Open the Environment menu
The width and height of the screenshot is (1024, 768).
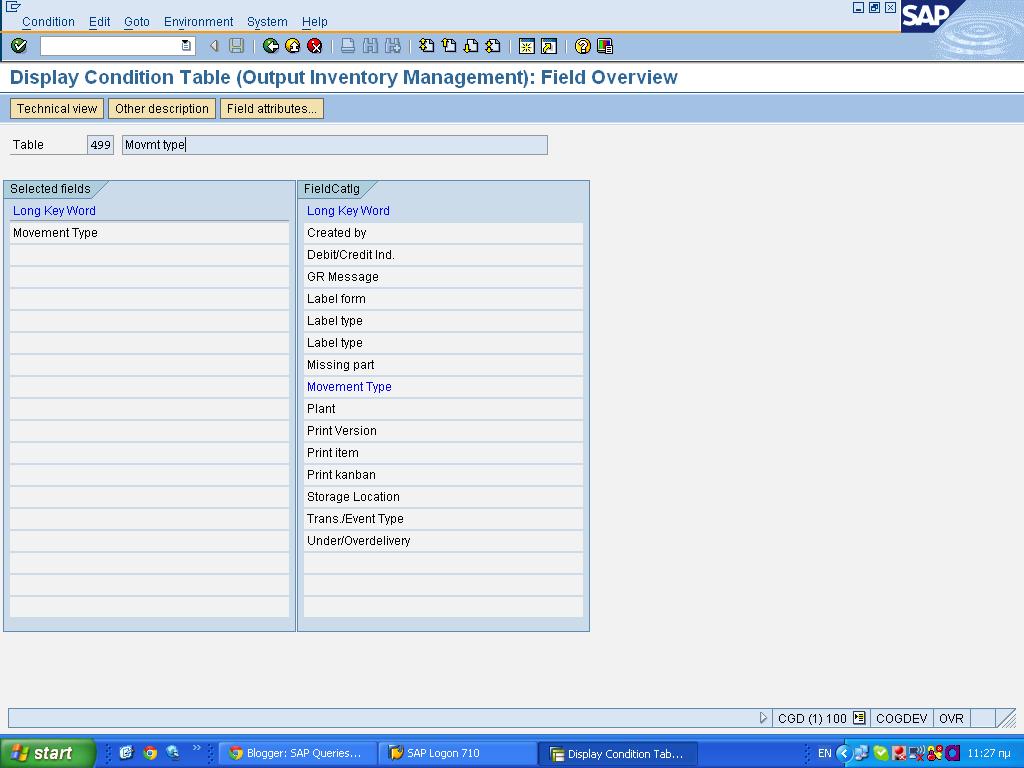pos(199,22)
